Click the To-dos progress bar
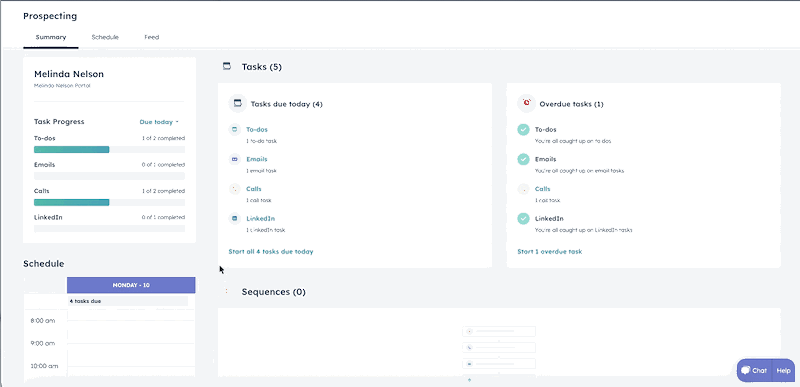The image size is (800, 387). point(109,149)
